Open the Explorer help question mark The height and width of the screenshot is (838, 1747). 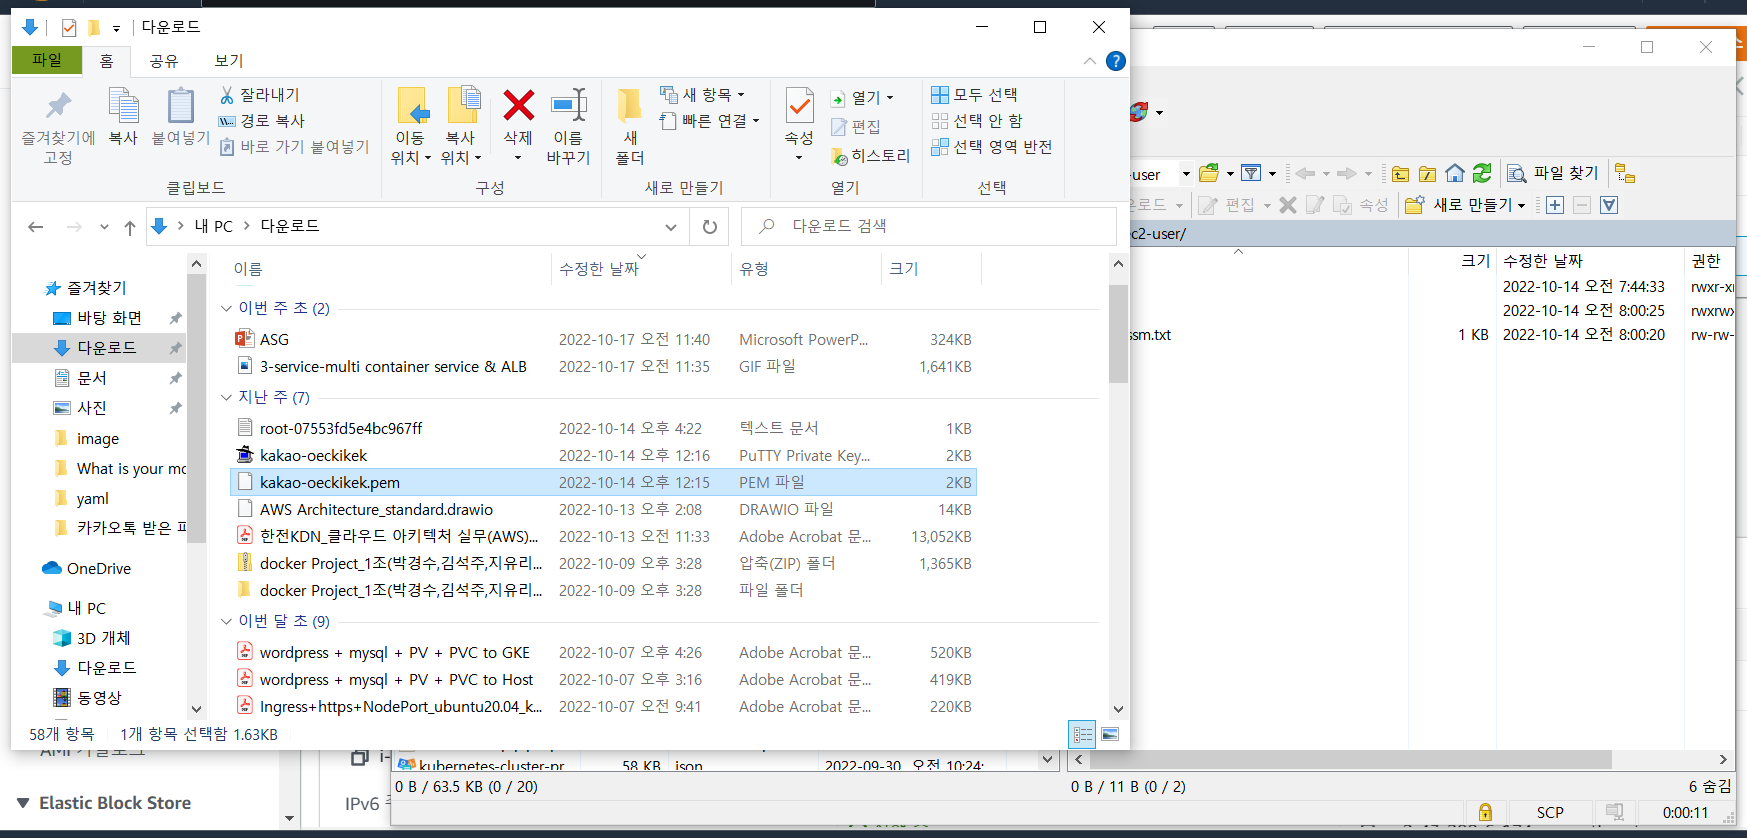pyautogui.click(x=1116, y=61)
